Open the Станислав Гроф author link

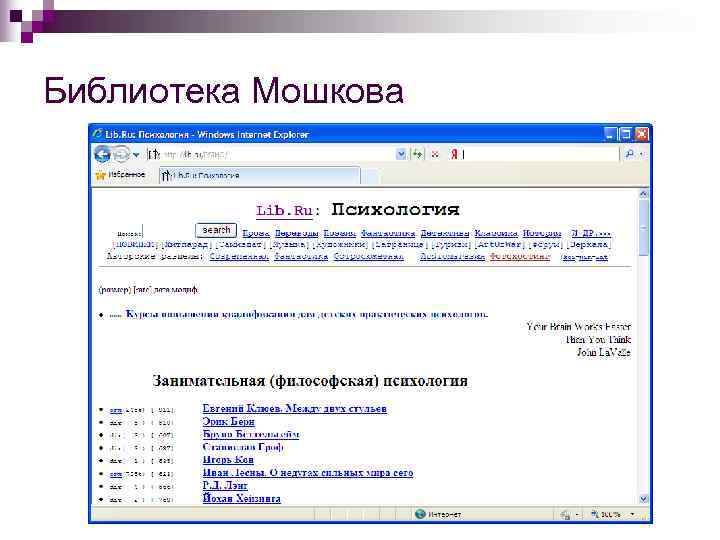(x=243, y=447)
